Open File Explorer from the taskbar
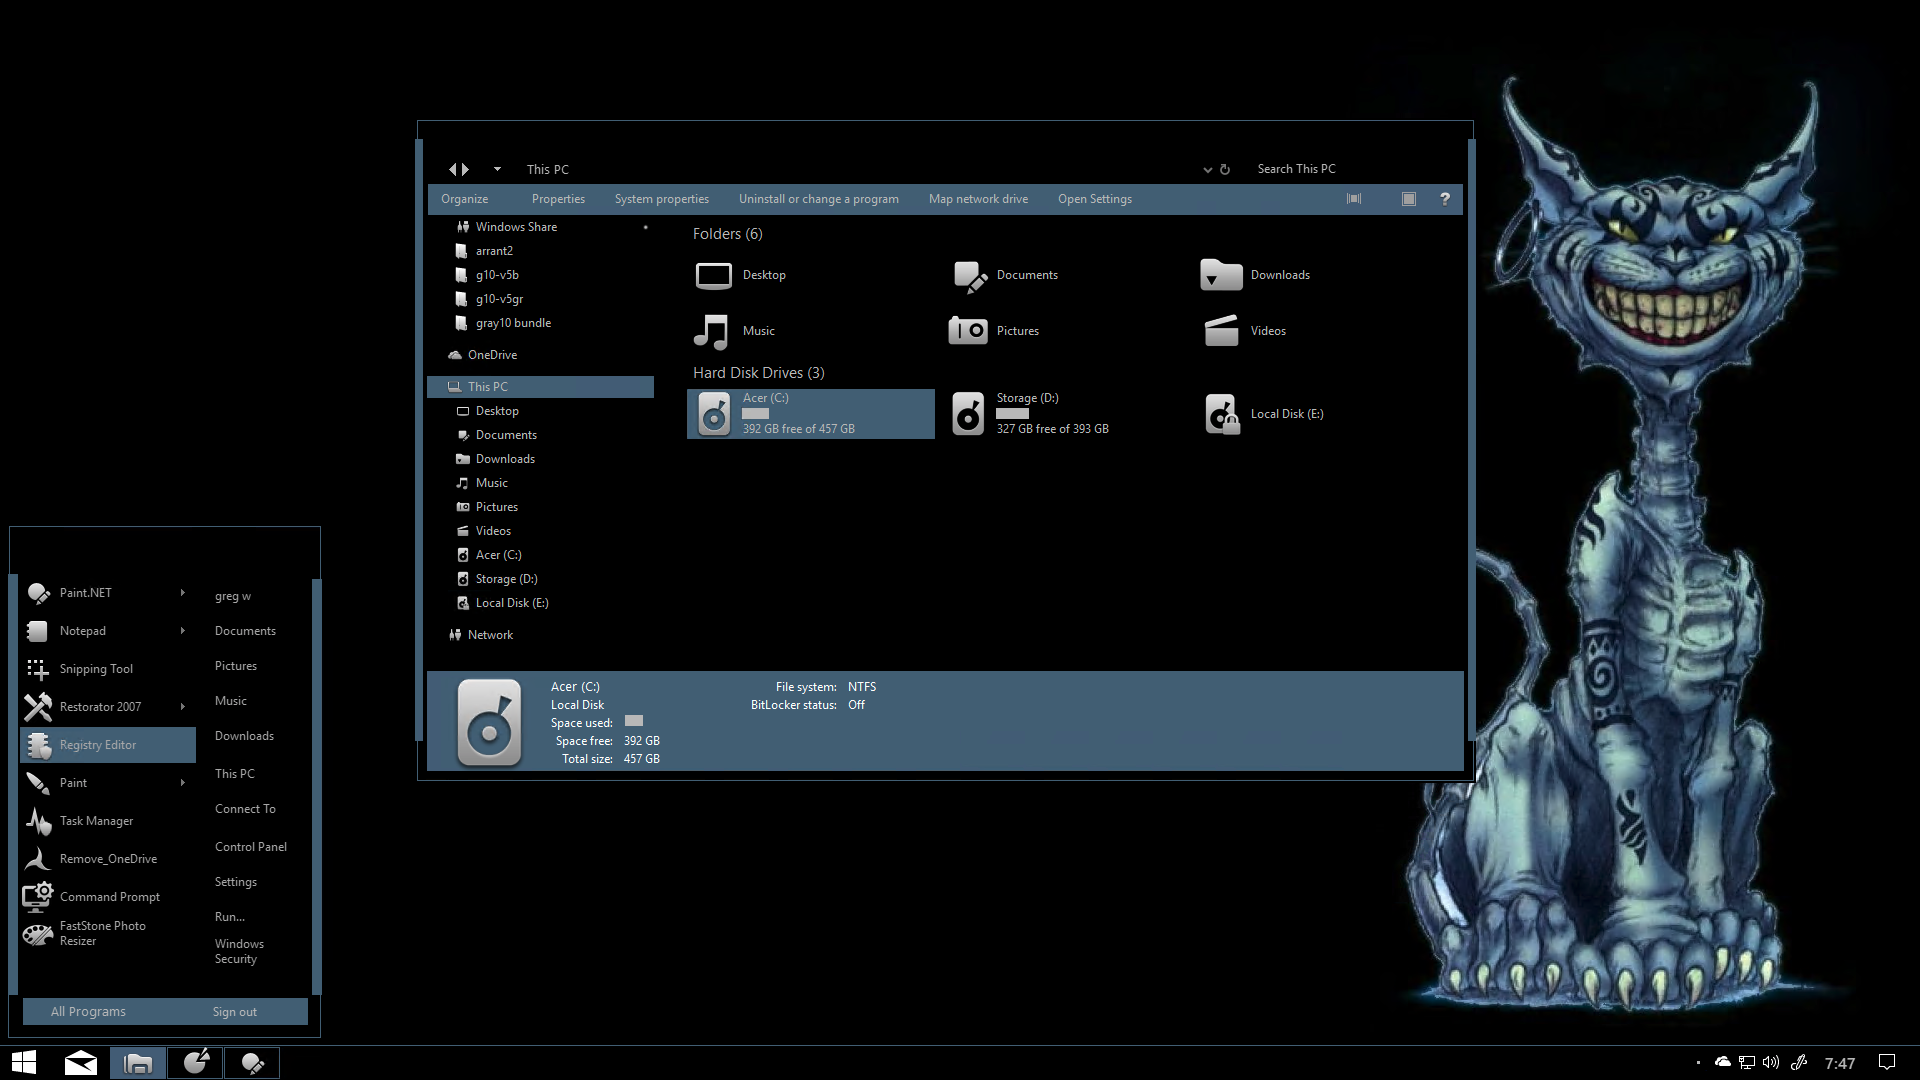 (137, 1062)
